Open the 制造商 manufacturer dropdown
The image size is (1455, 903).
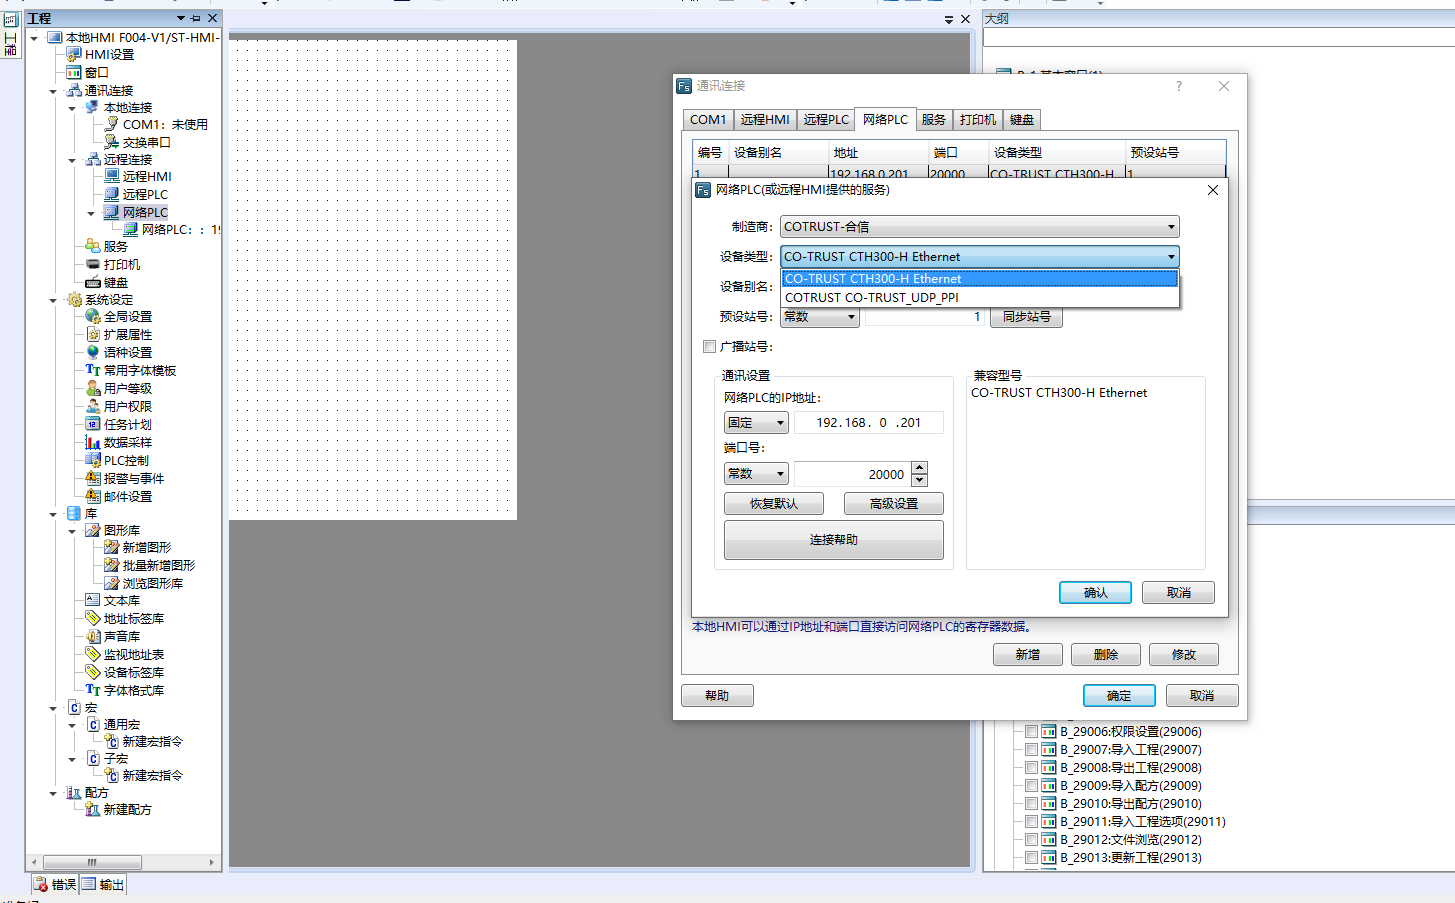[980, 227]
